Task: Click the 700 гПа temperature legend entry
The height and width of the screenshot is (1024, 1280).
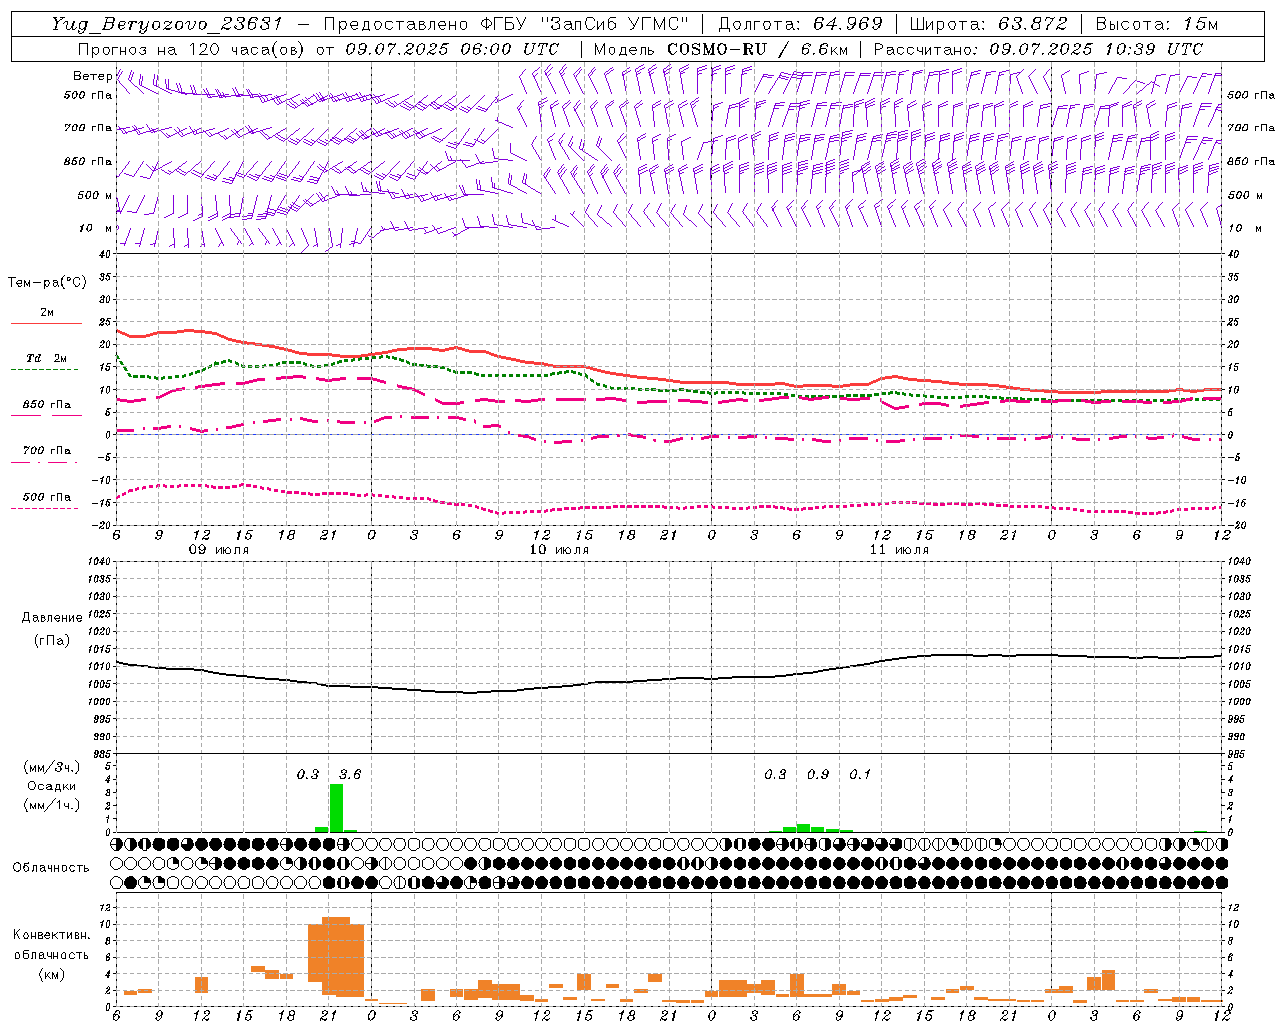Action: [x=46, y=451]
